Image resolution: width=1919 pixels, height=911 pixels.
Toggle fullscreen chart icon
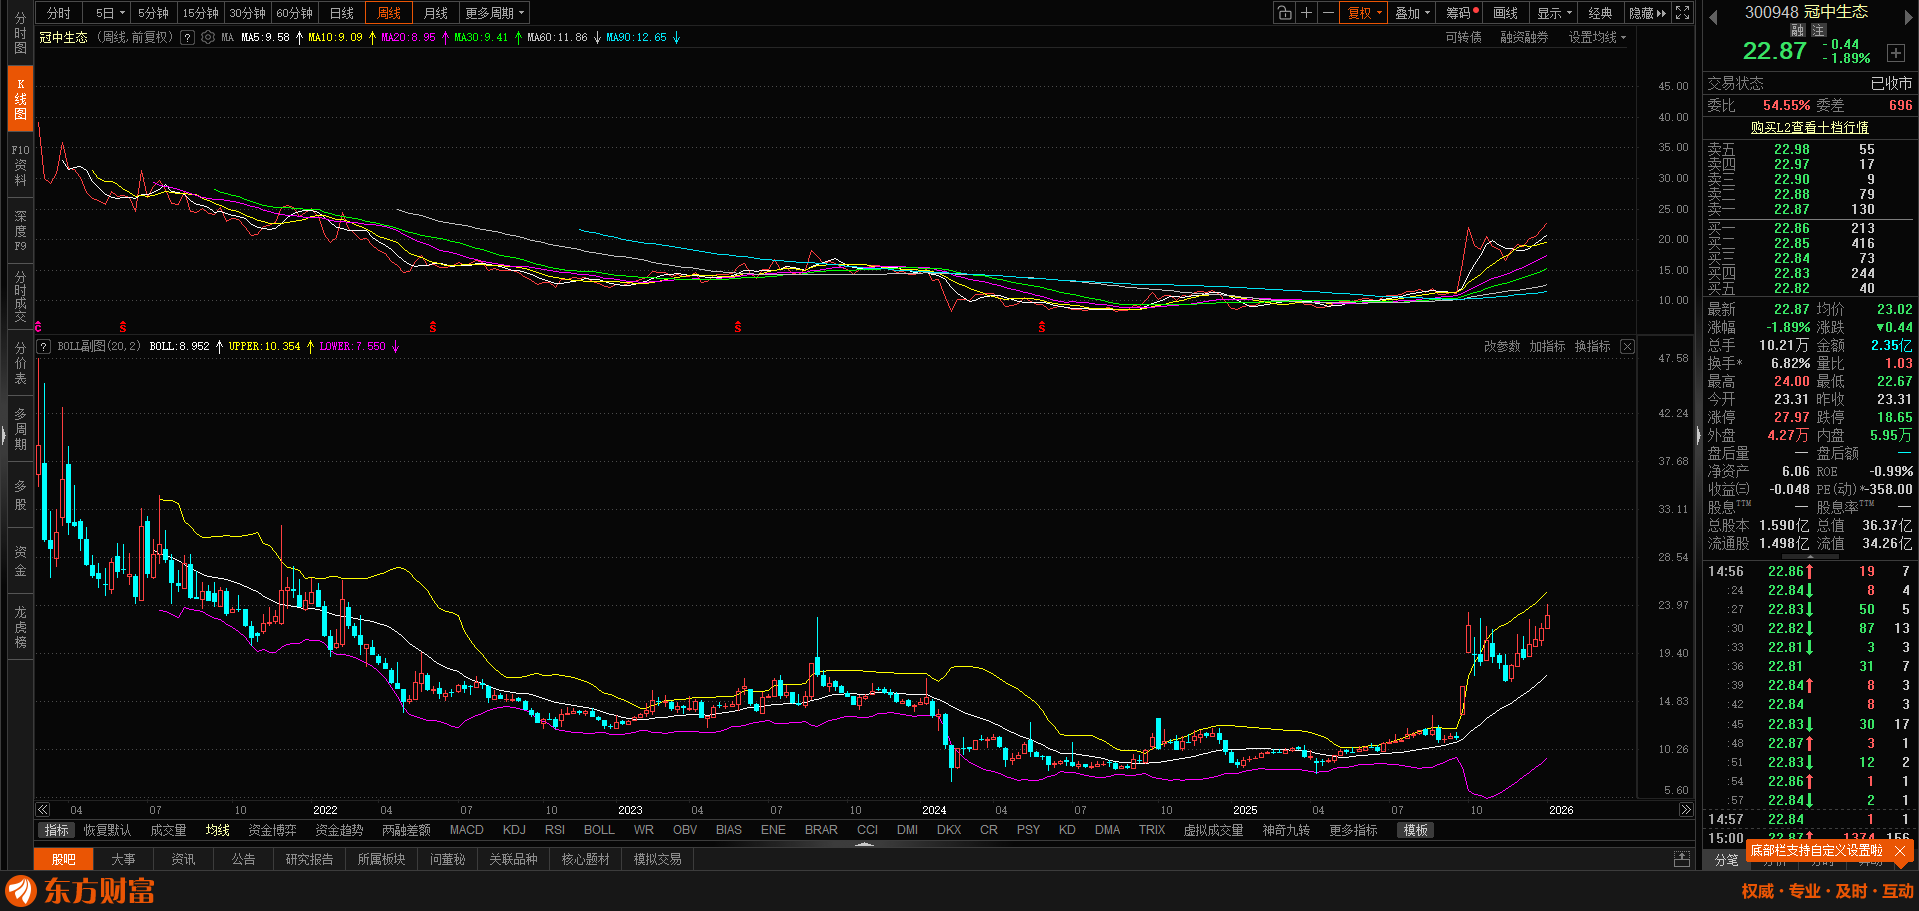coord(1683,13)
